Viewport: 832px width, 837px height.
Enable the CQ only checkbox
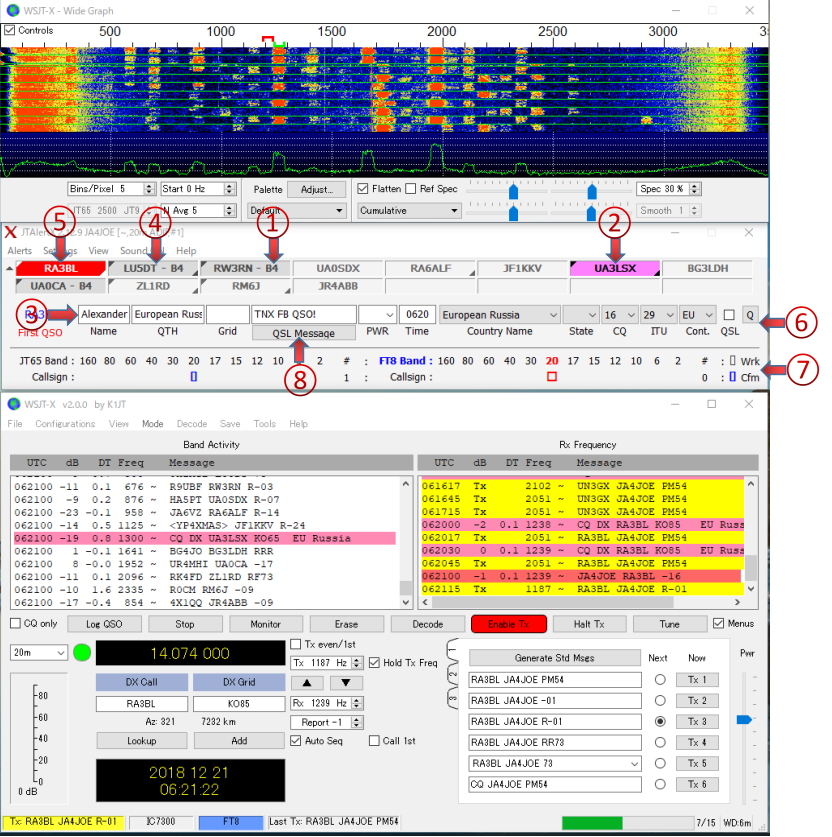15,623
